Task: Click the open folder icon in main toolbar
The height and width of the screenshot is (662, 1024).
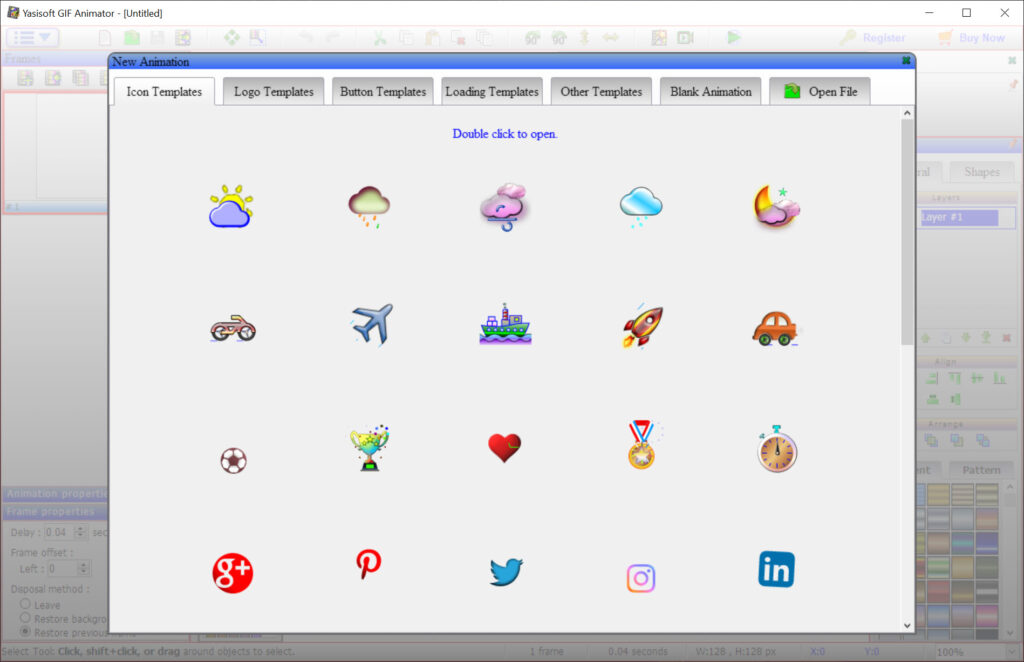Action: pos(132,38)
